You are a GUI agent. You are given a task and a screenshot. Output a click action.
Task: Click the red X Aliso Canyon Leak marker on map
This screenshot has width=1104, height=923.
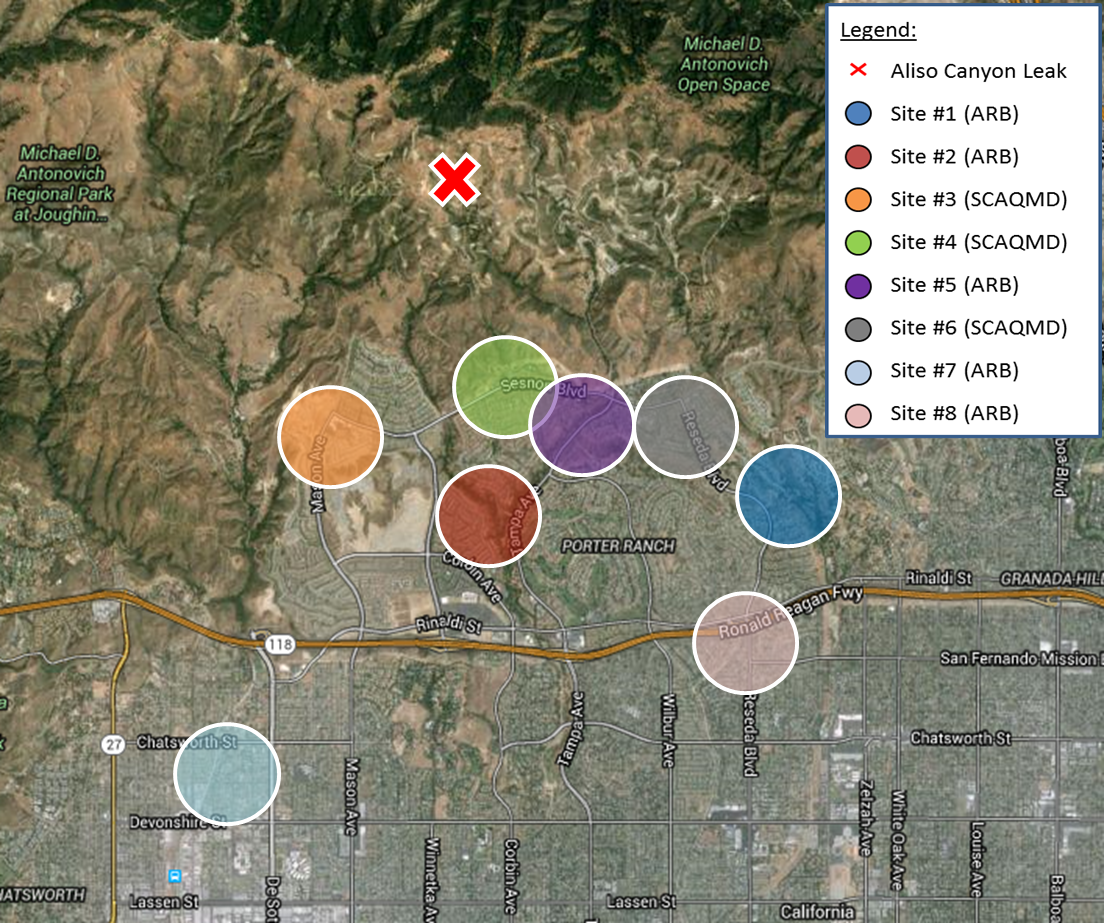point(455,180)
